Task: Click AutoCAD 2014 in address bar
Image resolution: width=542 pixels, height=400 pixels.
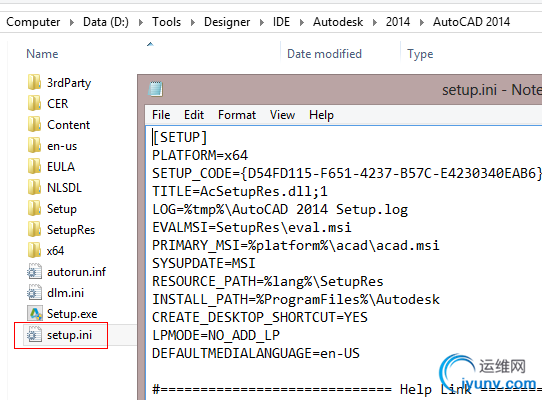Action: pos(471,22)
